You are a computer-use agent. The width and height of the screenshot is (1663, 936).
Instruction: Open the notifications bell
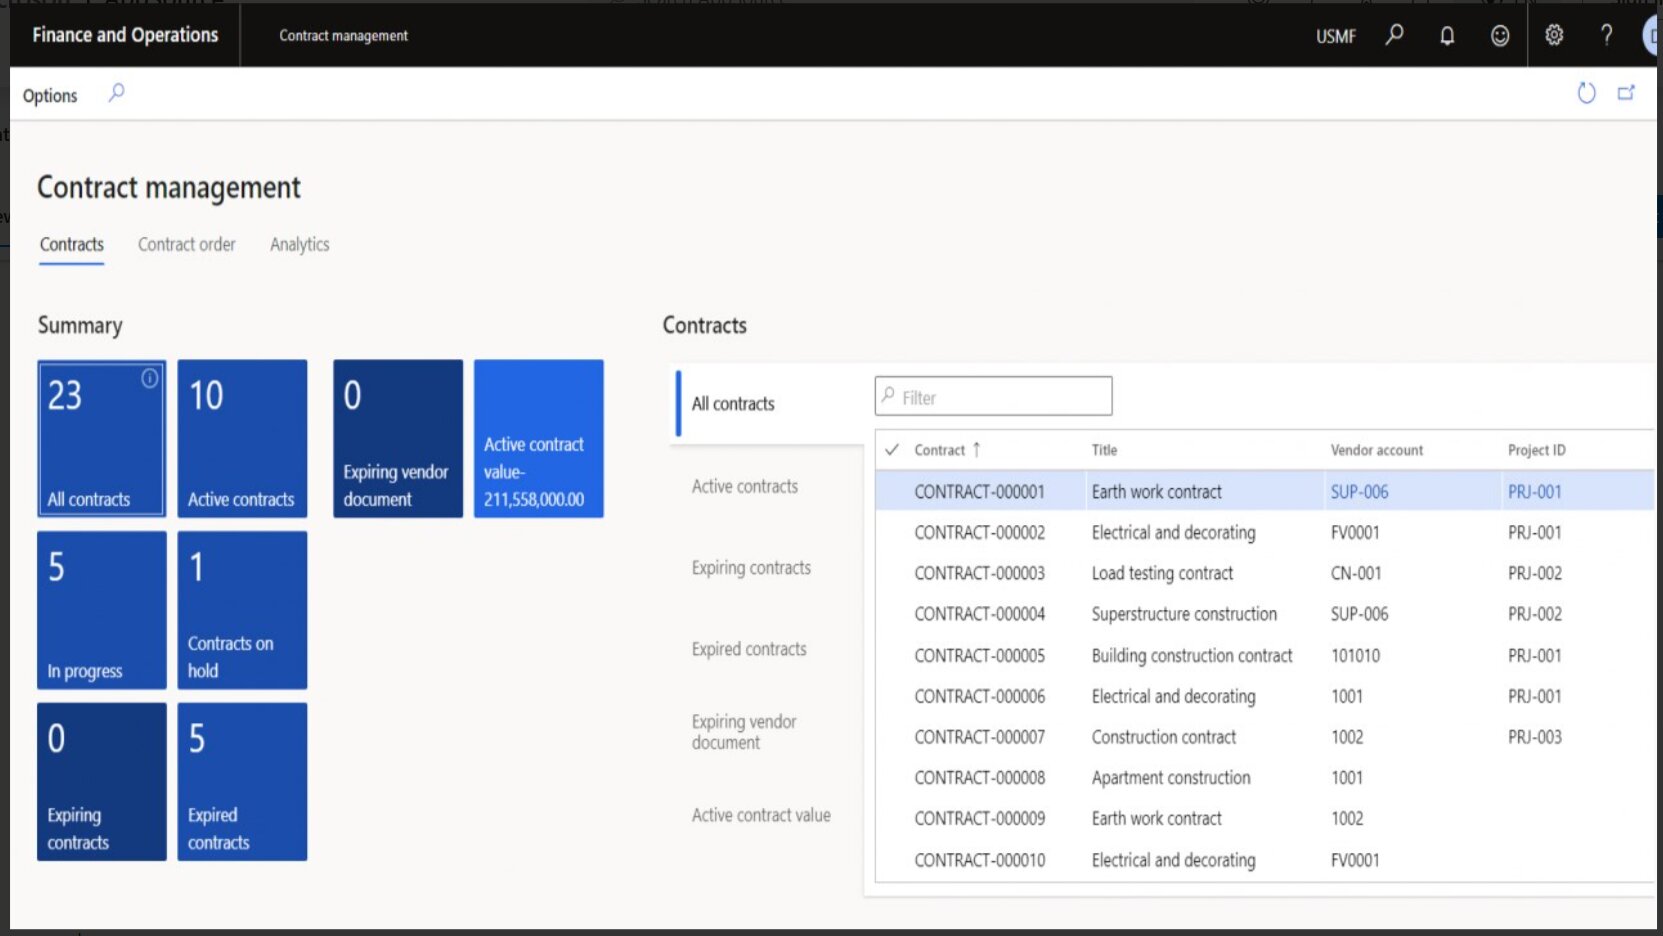pyautogui.click(x=1447, y=36)
